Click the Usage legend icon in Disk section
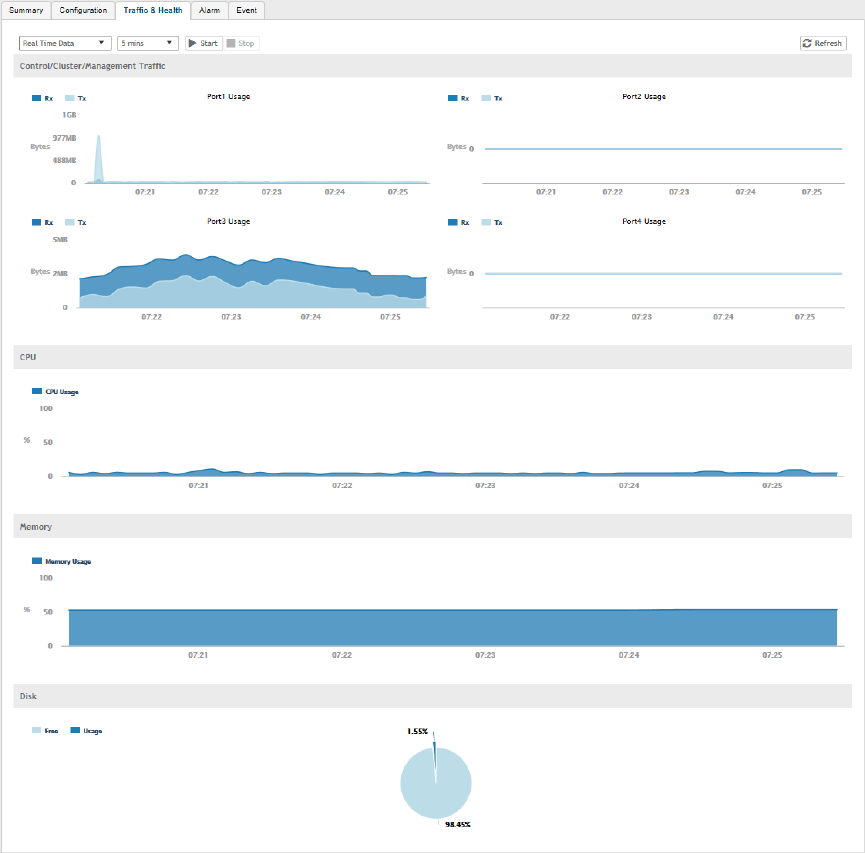865x853 pixels. [75, 731]
